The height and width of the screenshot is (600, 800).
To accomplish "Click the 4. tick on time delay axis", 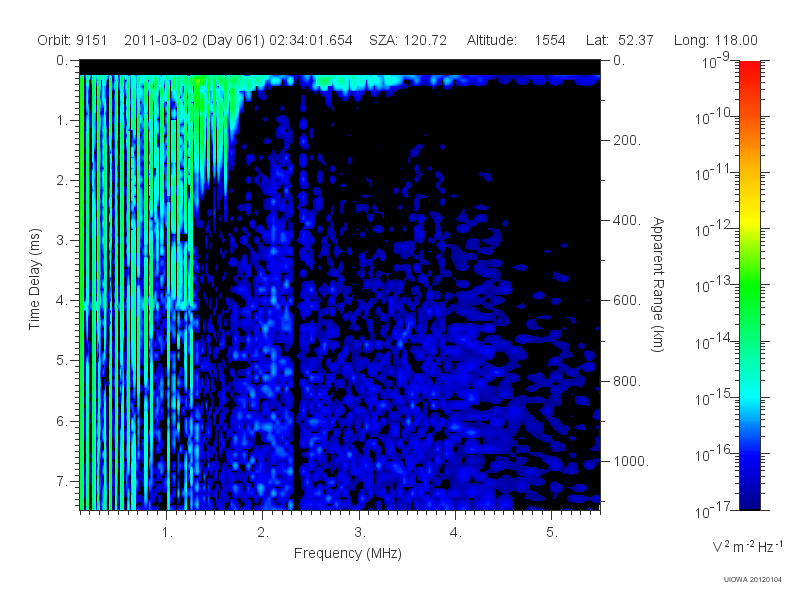I will point(62,301).
